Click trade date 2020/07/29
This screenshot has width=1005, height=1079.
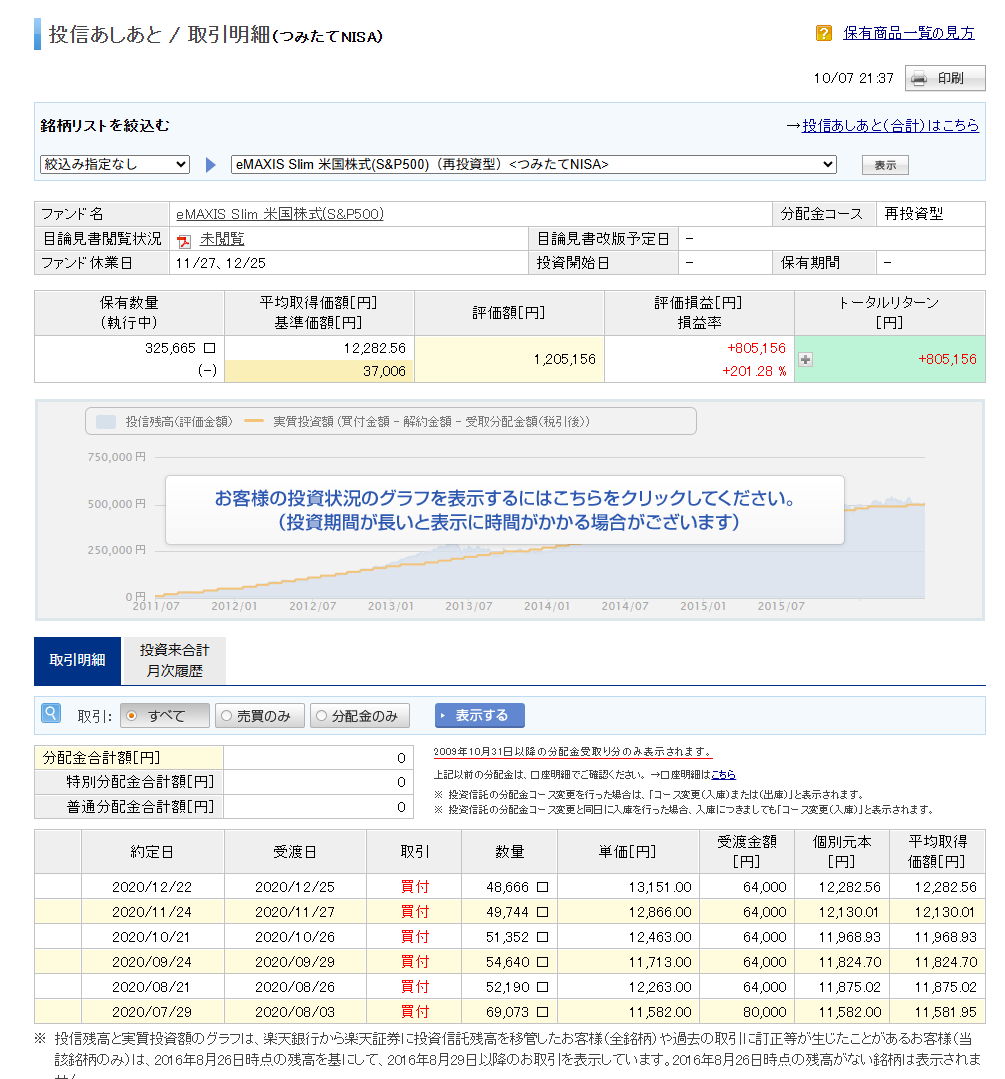152,1012
